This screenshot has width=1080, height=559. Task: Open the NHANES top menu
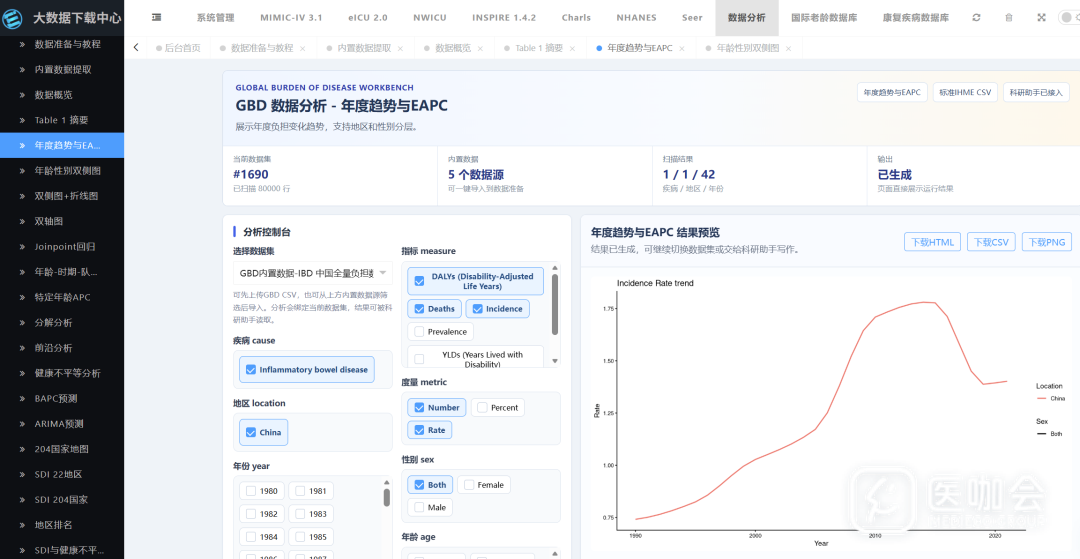point(636,18)
